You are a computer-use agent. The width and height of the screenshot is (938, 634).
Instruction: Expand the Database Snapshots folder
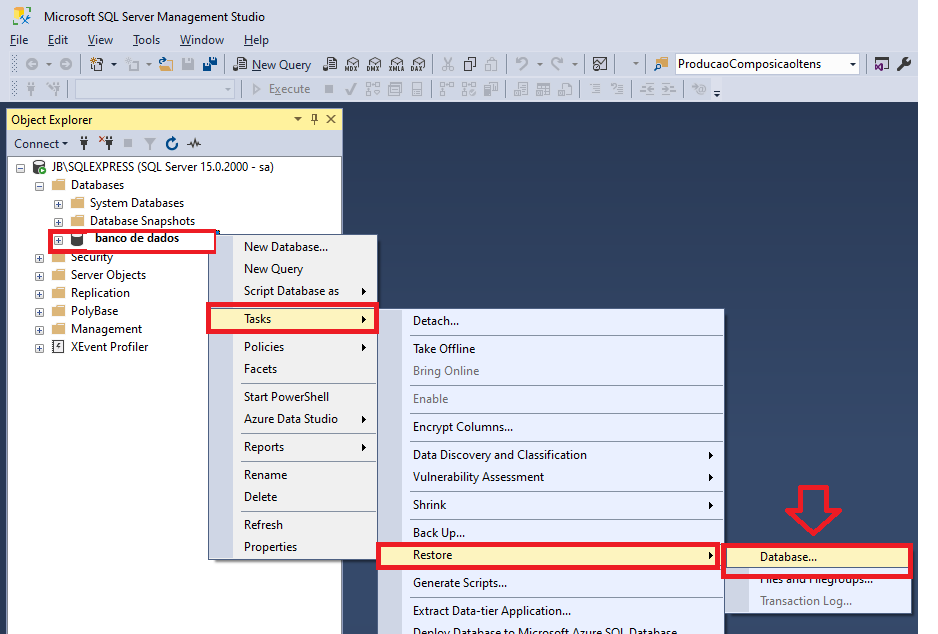click(x=59, y=222)
